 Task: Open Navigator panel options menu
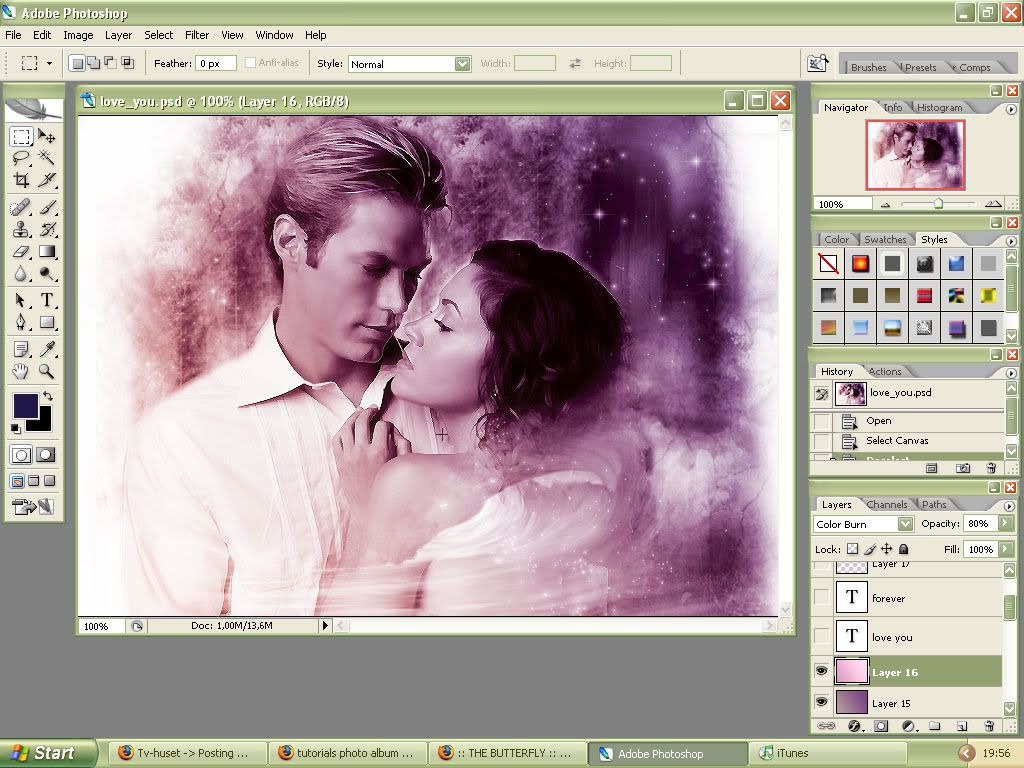coord(1011,109)
